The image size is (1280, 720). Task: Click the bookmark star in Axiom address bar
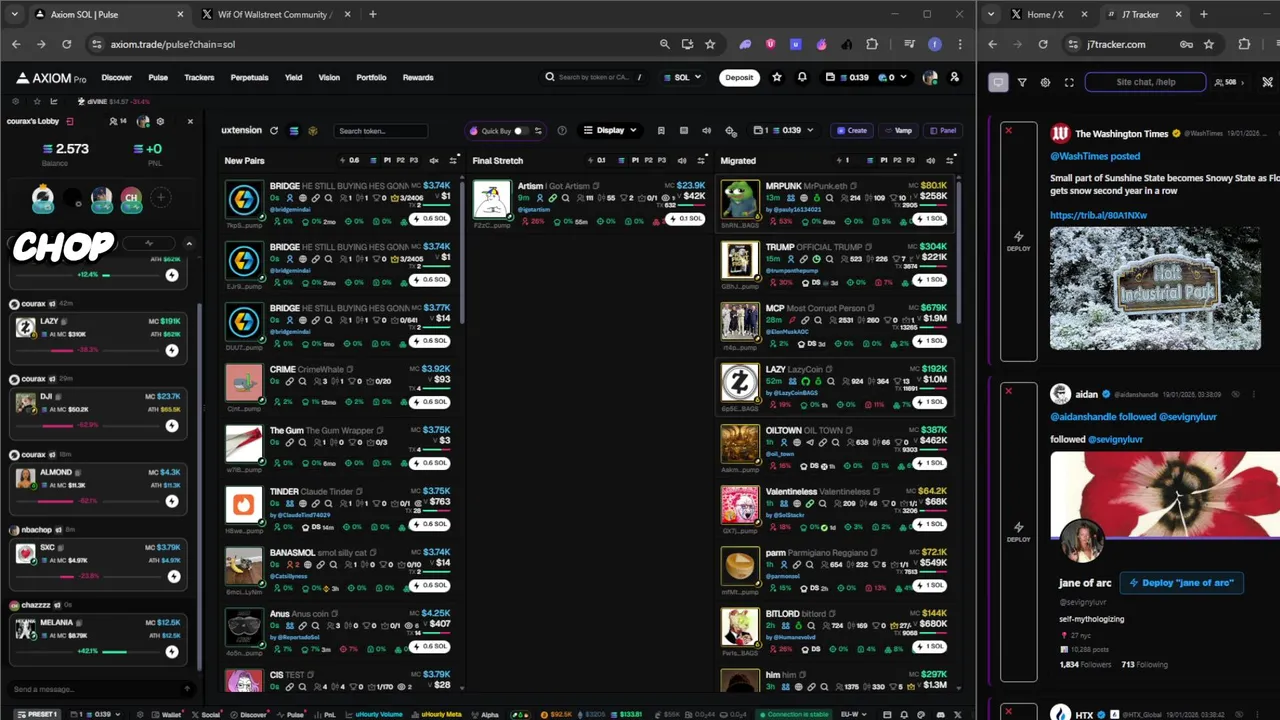[x=710, y=44]
